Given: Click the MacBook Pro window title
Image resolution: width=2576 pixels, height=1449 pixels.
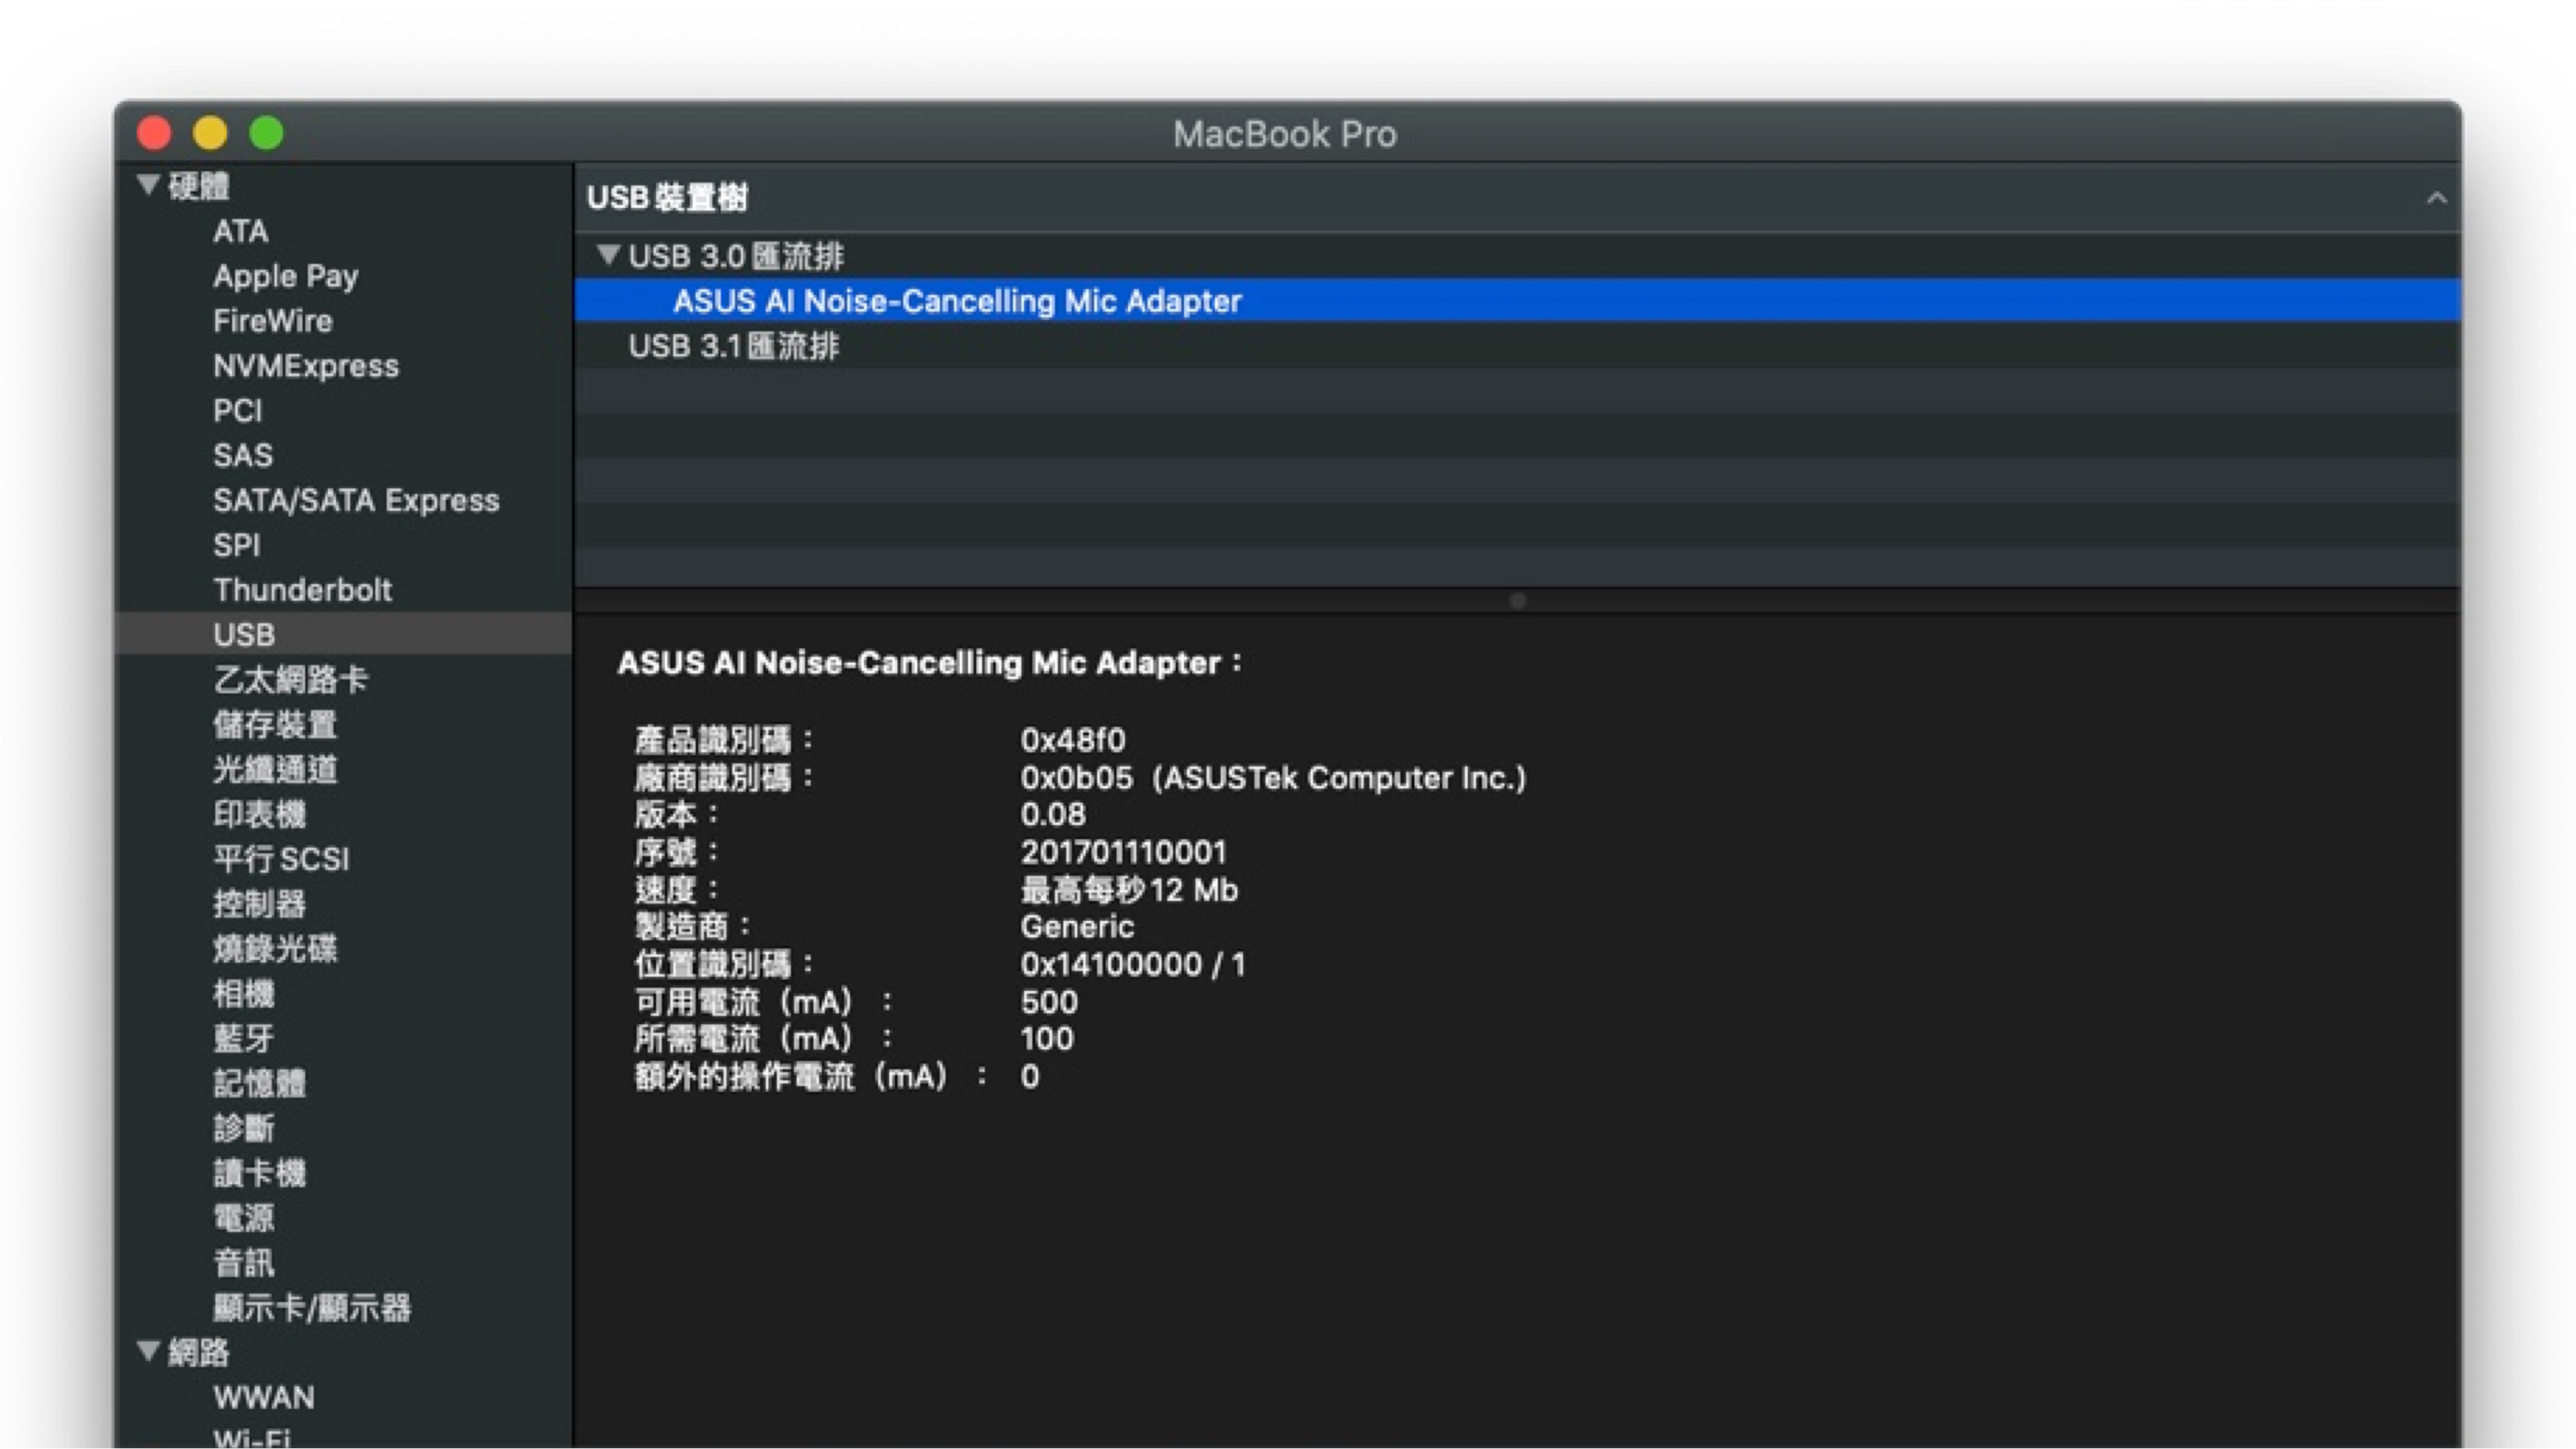Looking at the screenshot, I should 1284,134.
